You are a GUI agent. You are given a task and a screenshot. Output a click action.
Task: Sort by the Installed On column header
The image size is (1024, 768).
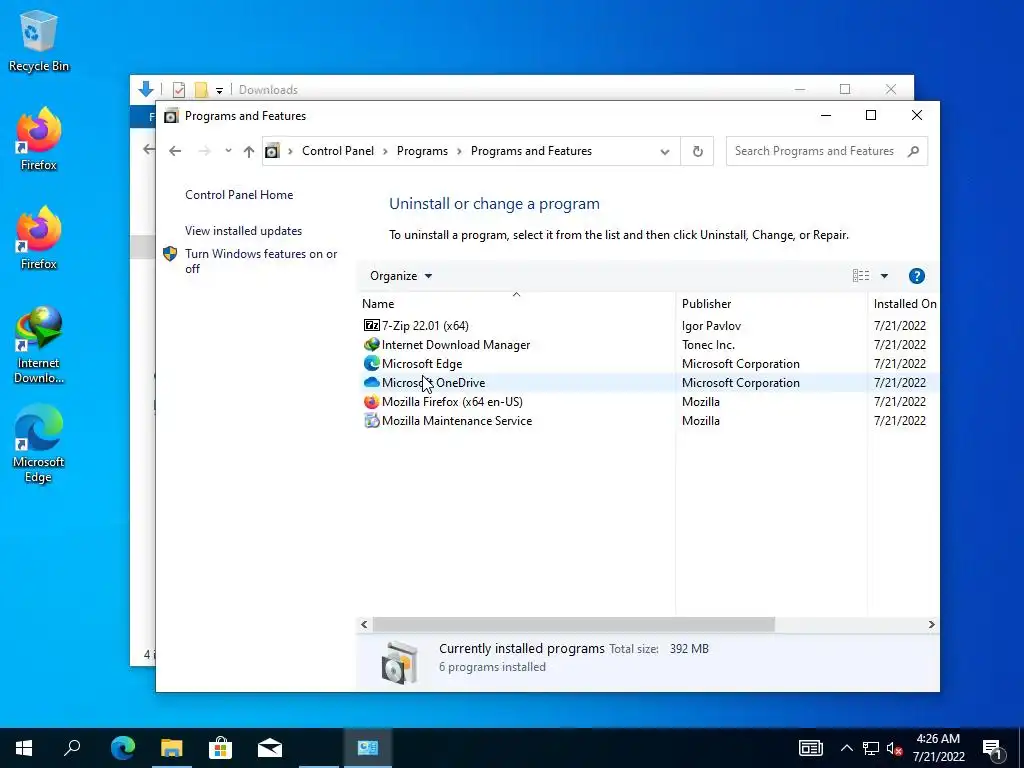click(904, 304)
